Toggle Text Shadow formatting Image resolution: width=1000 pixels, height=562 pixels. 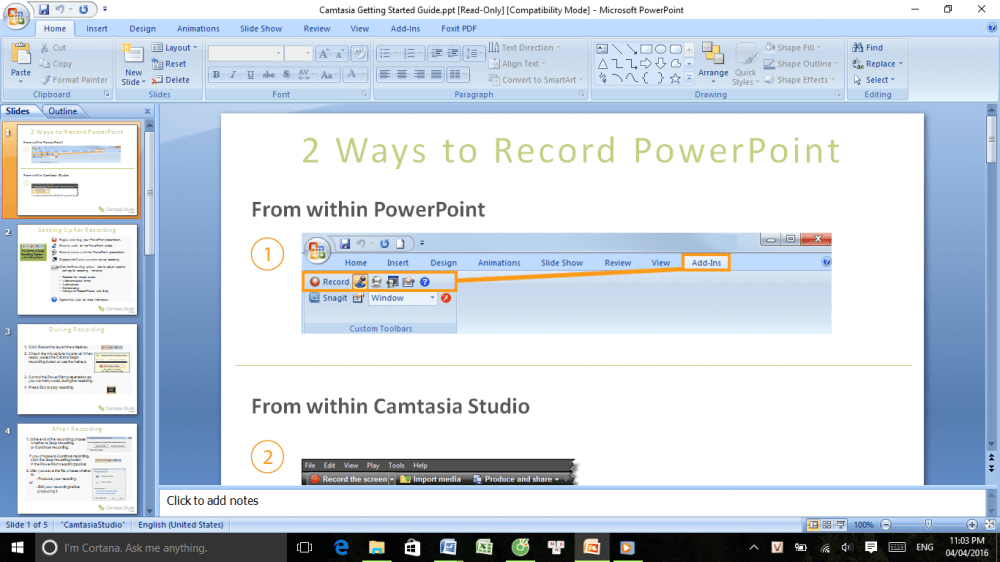pyautogui.click(x=286, y=75)
